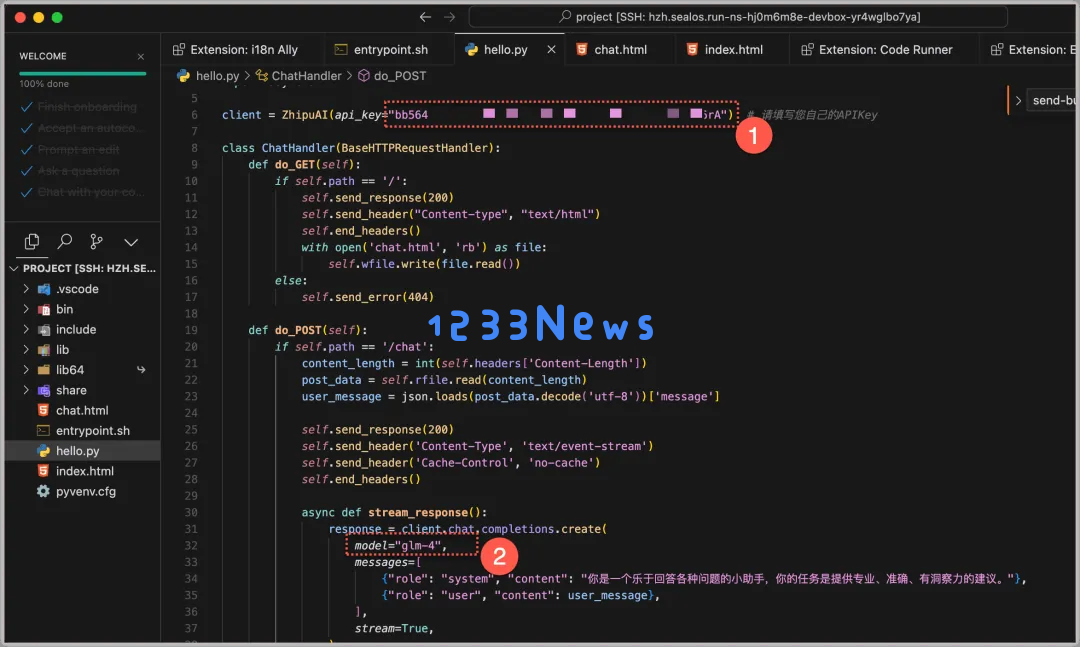Screen dimensions: 1080x647
Task: Click the terminal icon on entrypoint.sh tab
Action: click(x=341, y=50)
